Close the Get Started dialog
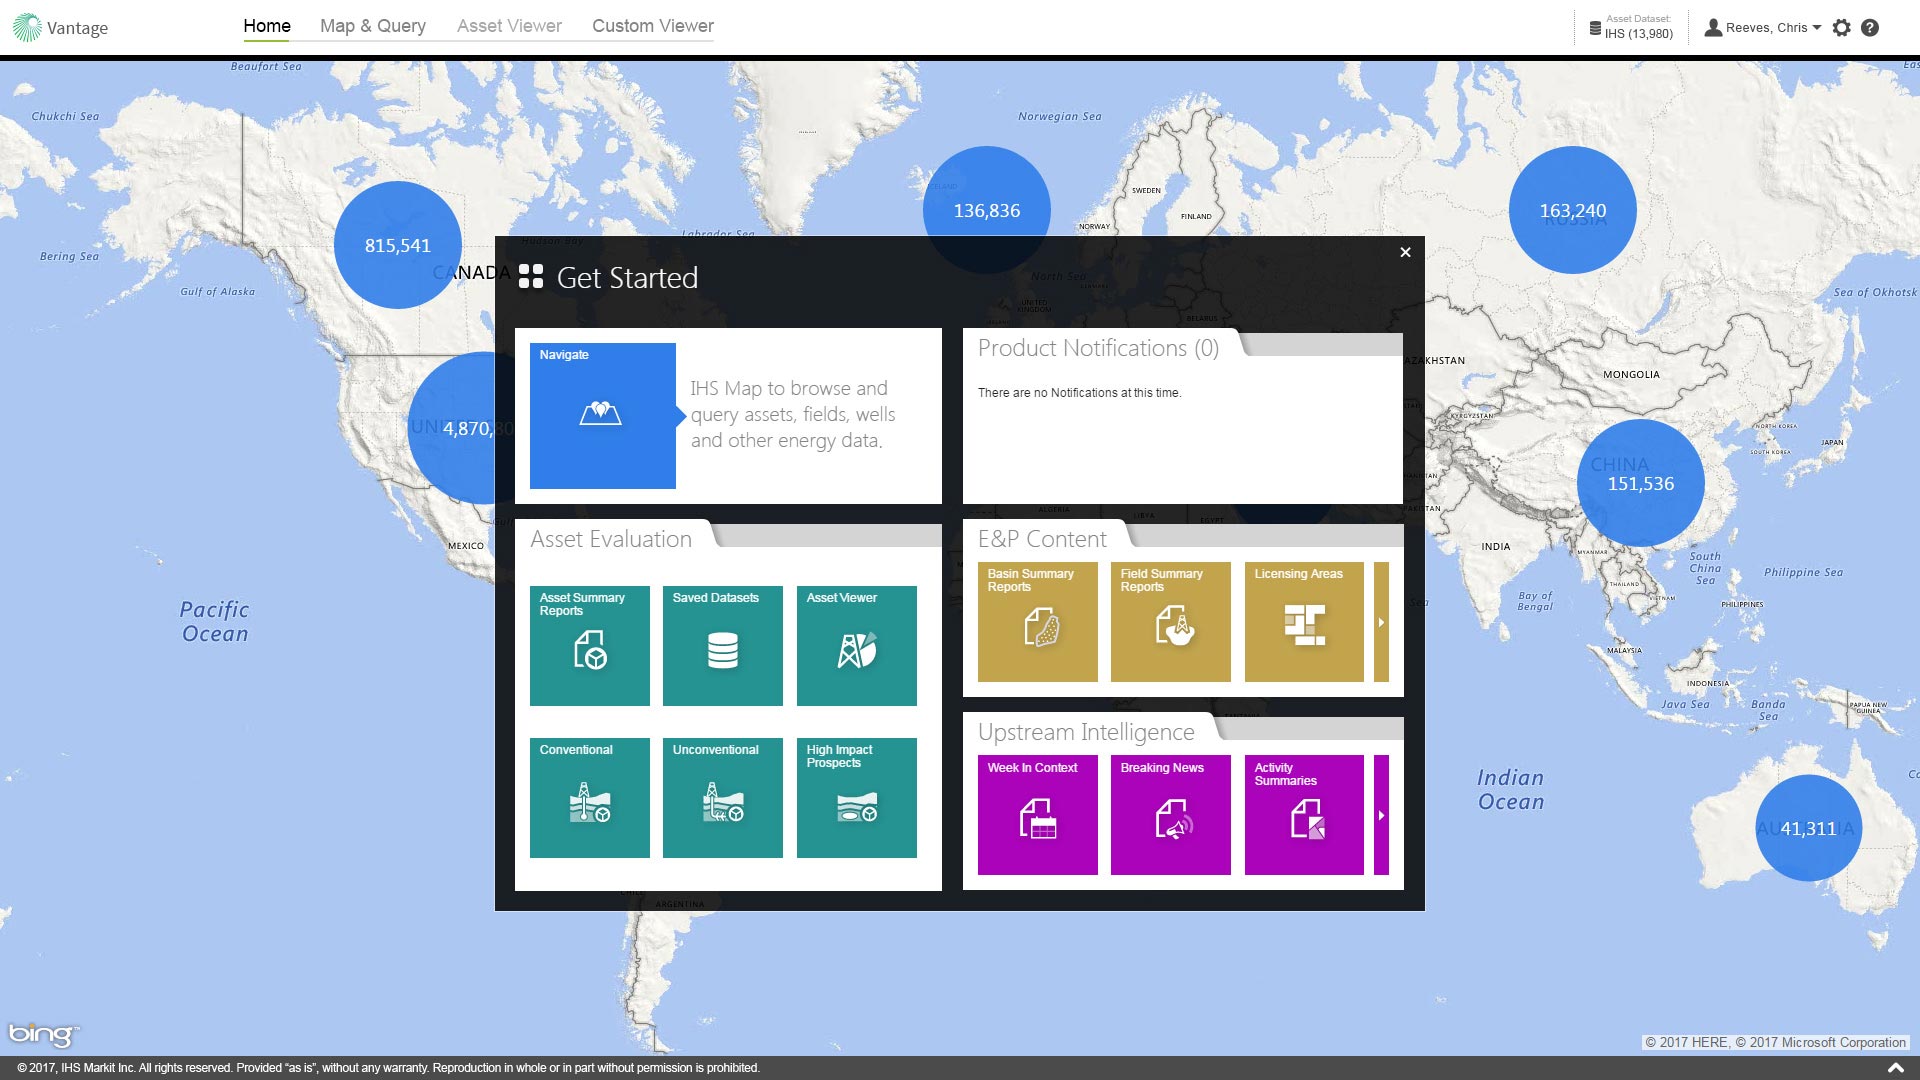The image size is (1920, 1080). pos(1405,252)
